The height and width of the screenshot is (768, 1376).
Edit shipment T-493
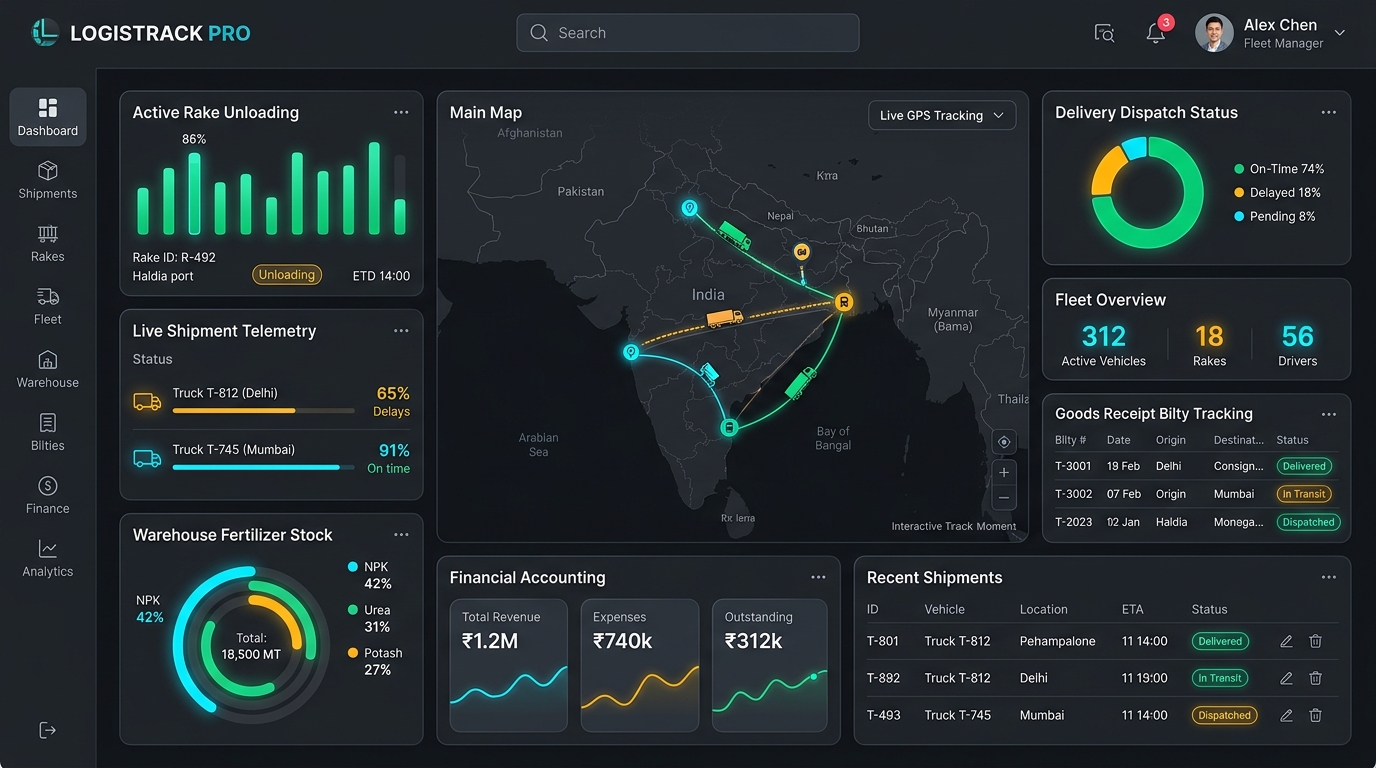point(1287,715)
